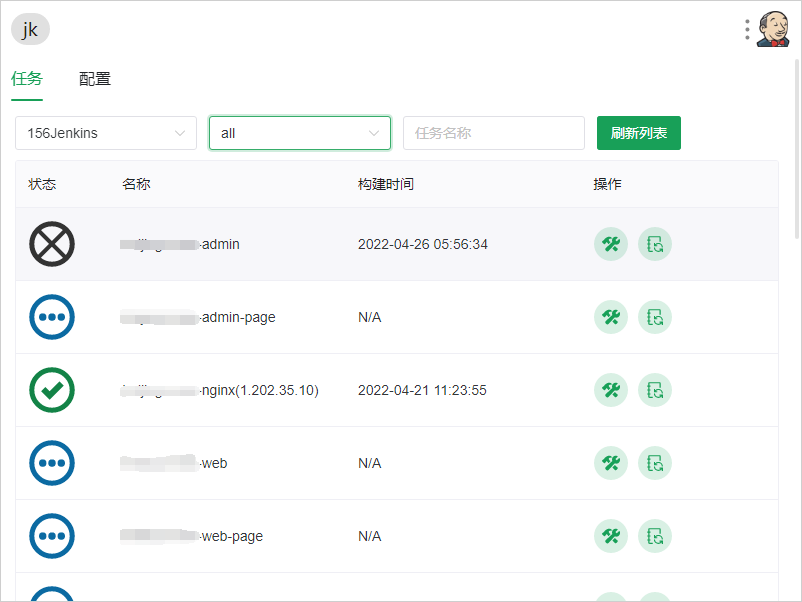The image size is (802, 602).
Task: Click the N/A build time of web-page
Action: pyautogui.click(x=369, y=536)
